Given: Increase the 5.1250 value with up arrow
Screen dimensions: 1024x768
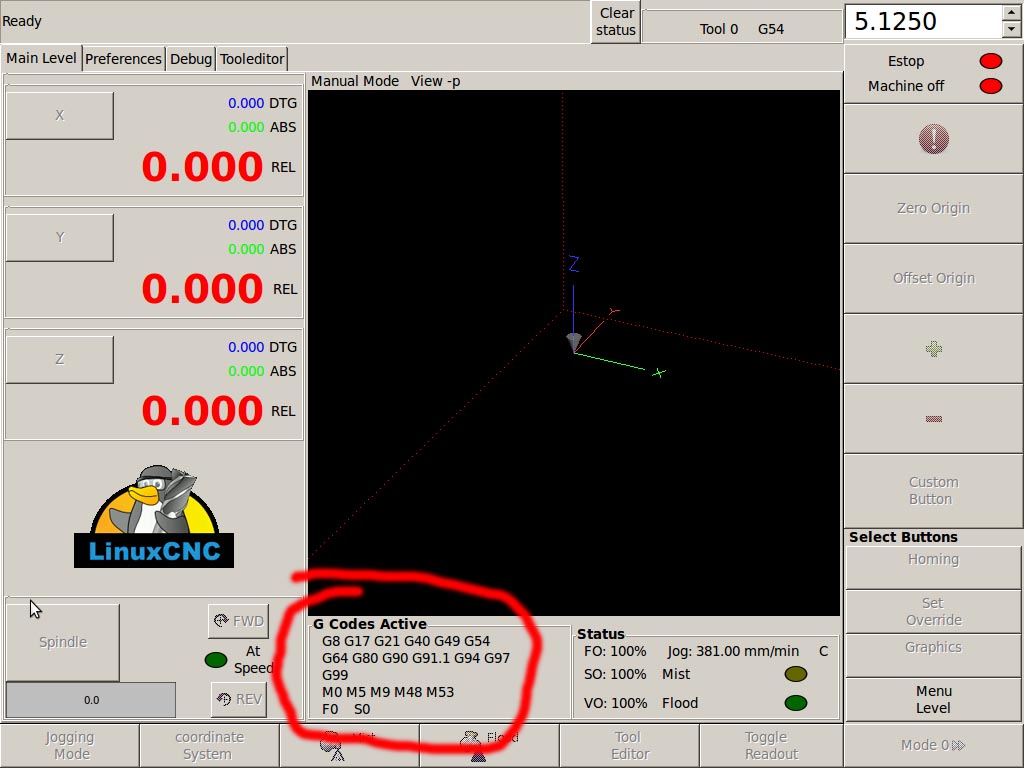Looking at the screenshot, I should click(x=1011, y=13).
